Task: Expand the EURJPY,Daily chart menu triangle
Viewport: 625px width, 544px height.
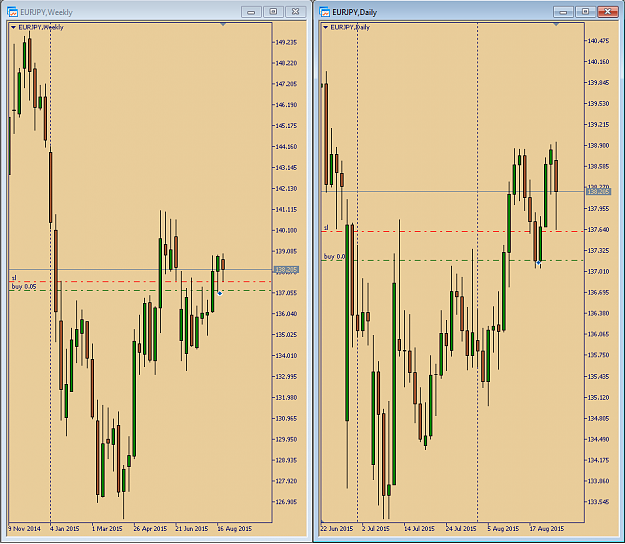Action: (325, 27)
